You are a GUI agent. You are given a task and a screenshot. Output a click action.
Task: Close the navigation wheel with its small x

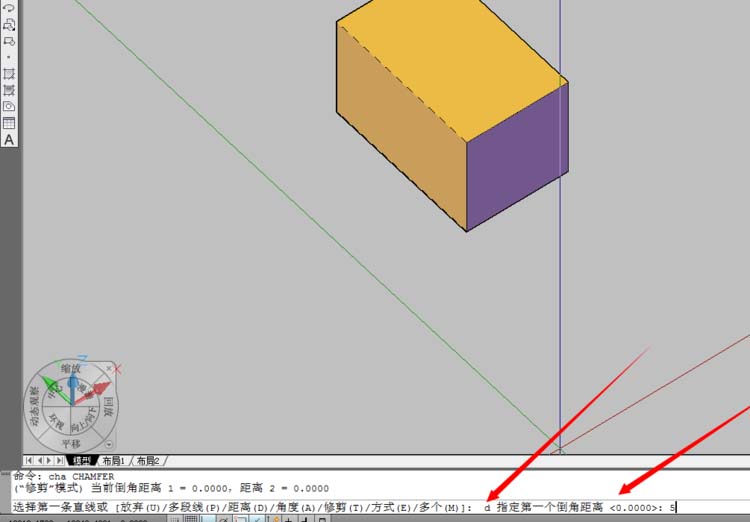(109, 368)
